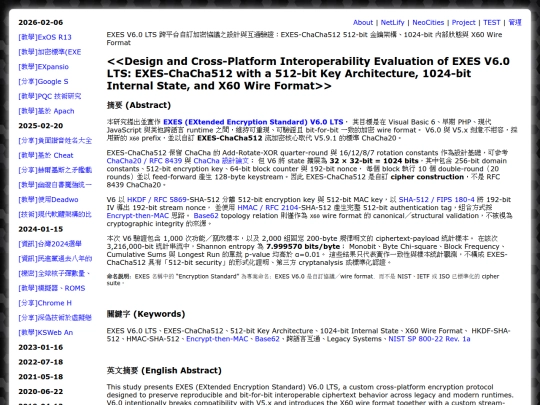Open the TEST top navigation link
The image size is (540, 405).
(491, 22)
